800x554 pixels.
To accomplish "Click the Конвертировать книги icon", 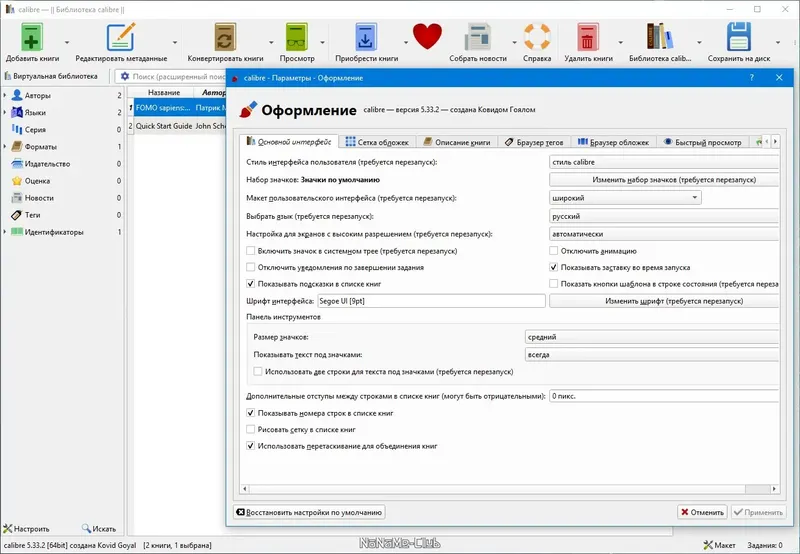I will point(225,37).
